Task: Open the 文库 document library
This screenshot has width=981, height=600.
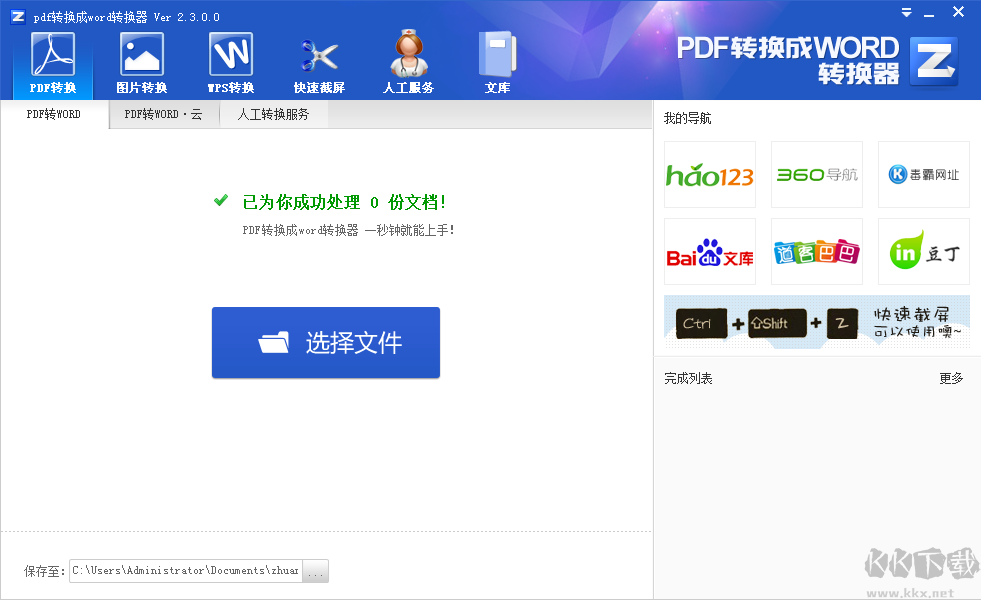Action: pyautogui.click(x=497, y=60)
